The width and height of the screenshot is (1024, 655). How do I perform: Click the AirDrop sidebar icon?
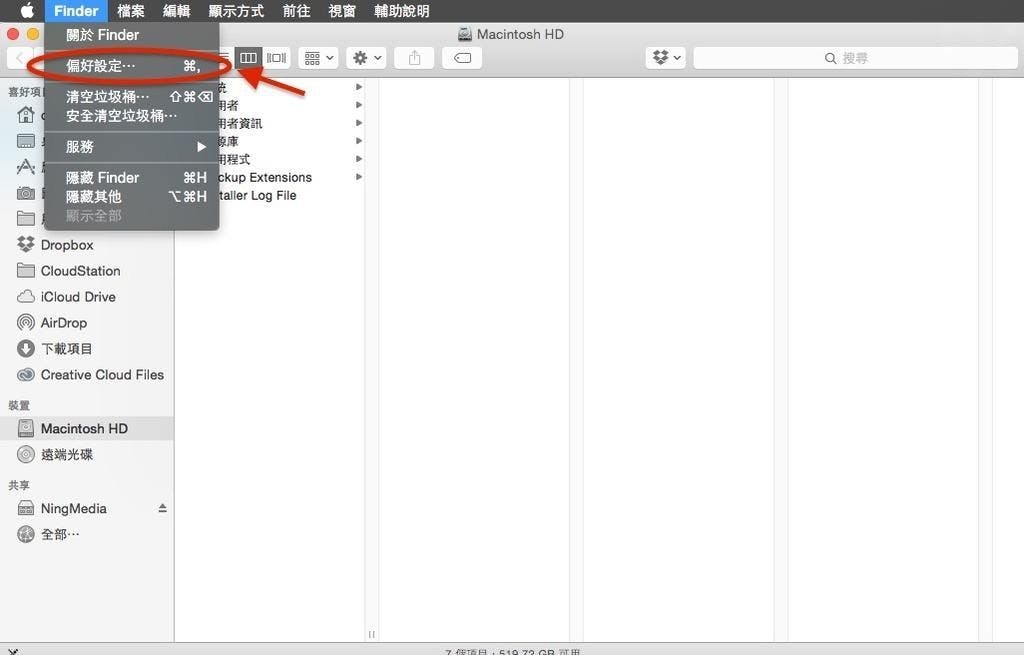[25, 323]
